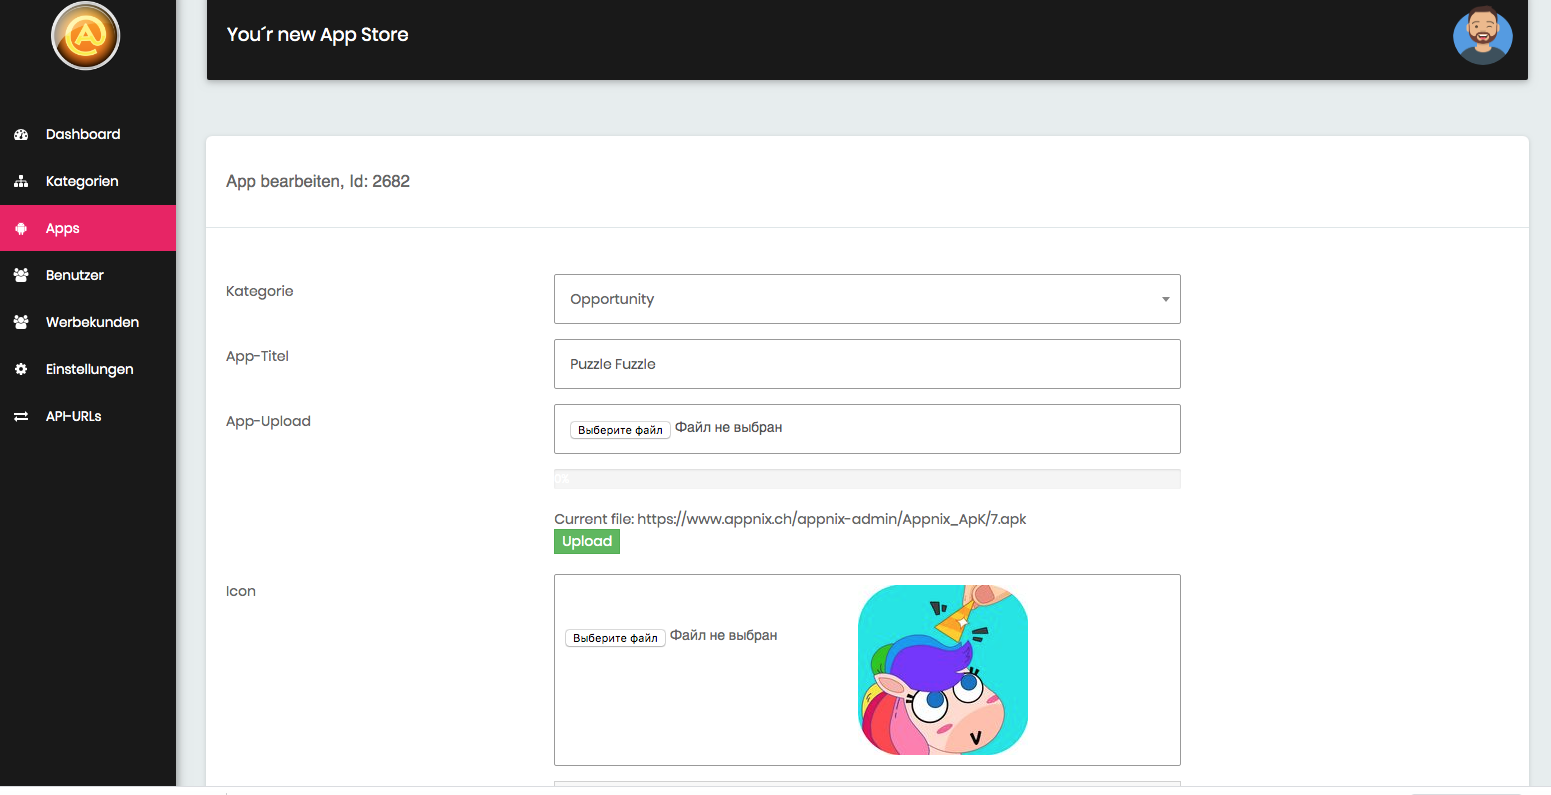Click the orange Appnix logo
This screenshot has height=795, width=1551.
tap(86, 37)
